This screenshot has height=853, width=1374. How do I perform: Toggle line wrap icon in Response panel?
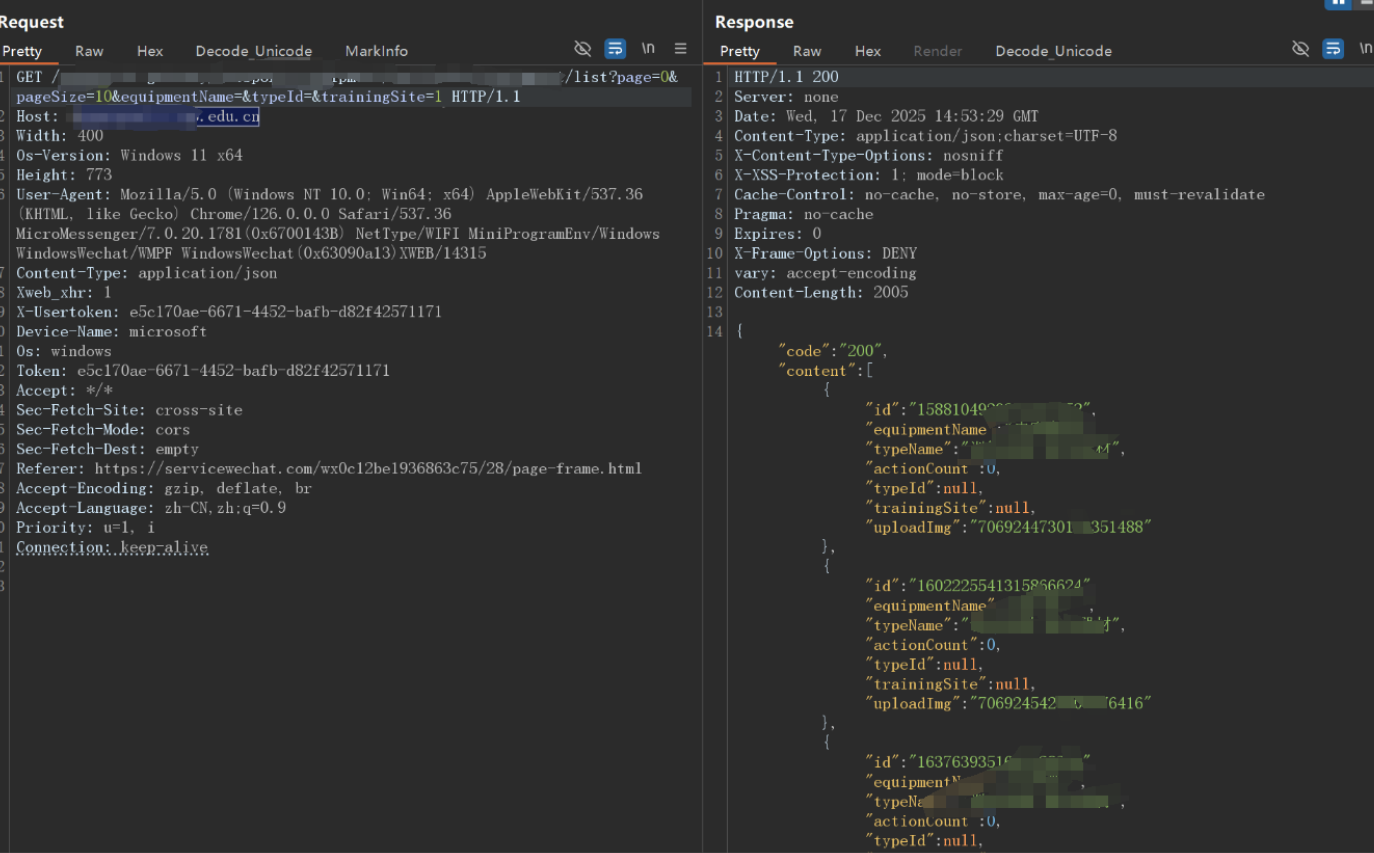click(1332, 49)
